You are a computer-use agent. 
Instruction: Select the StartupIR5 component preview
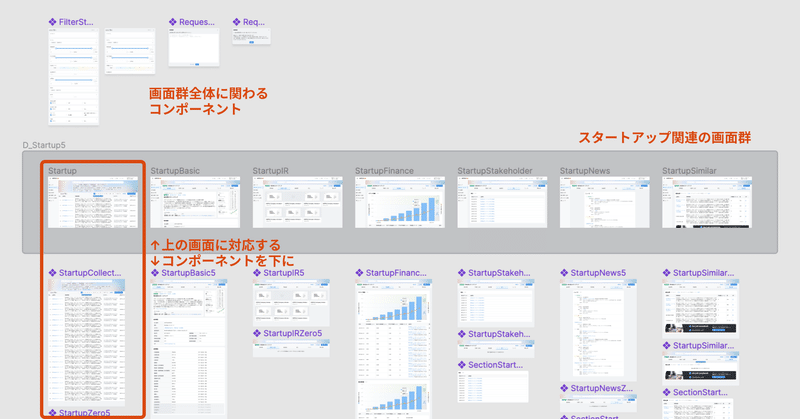[291, 303]
